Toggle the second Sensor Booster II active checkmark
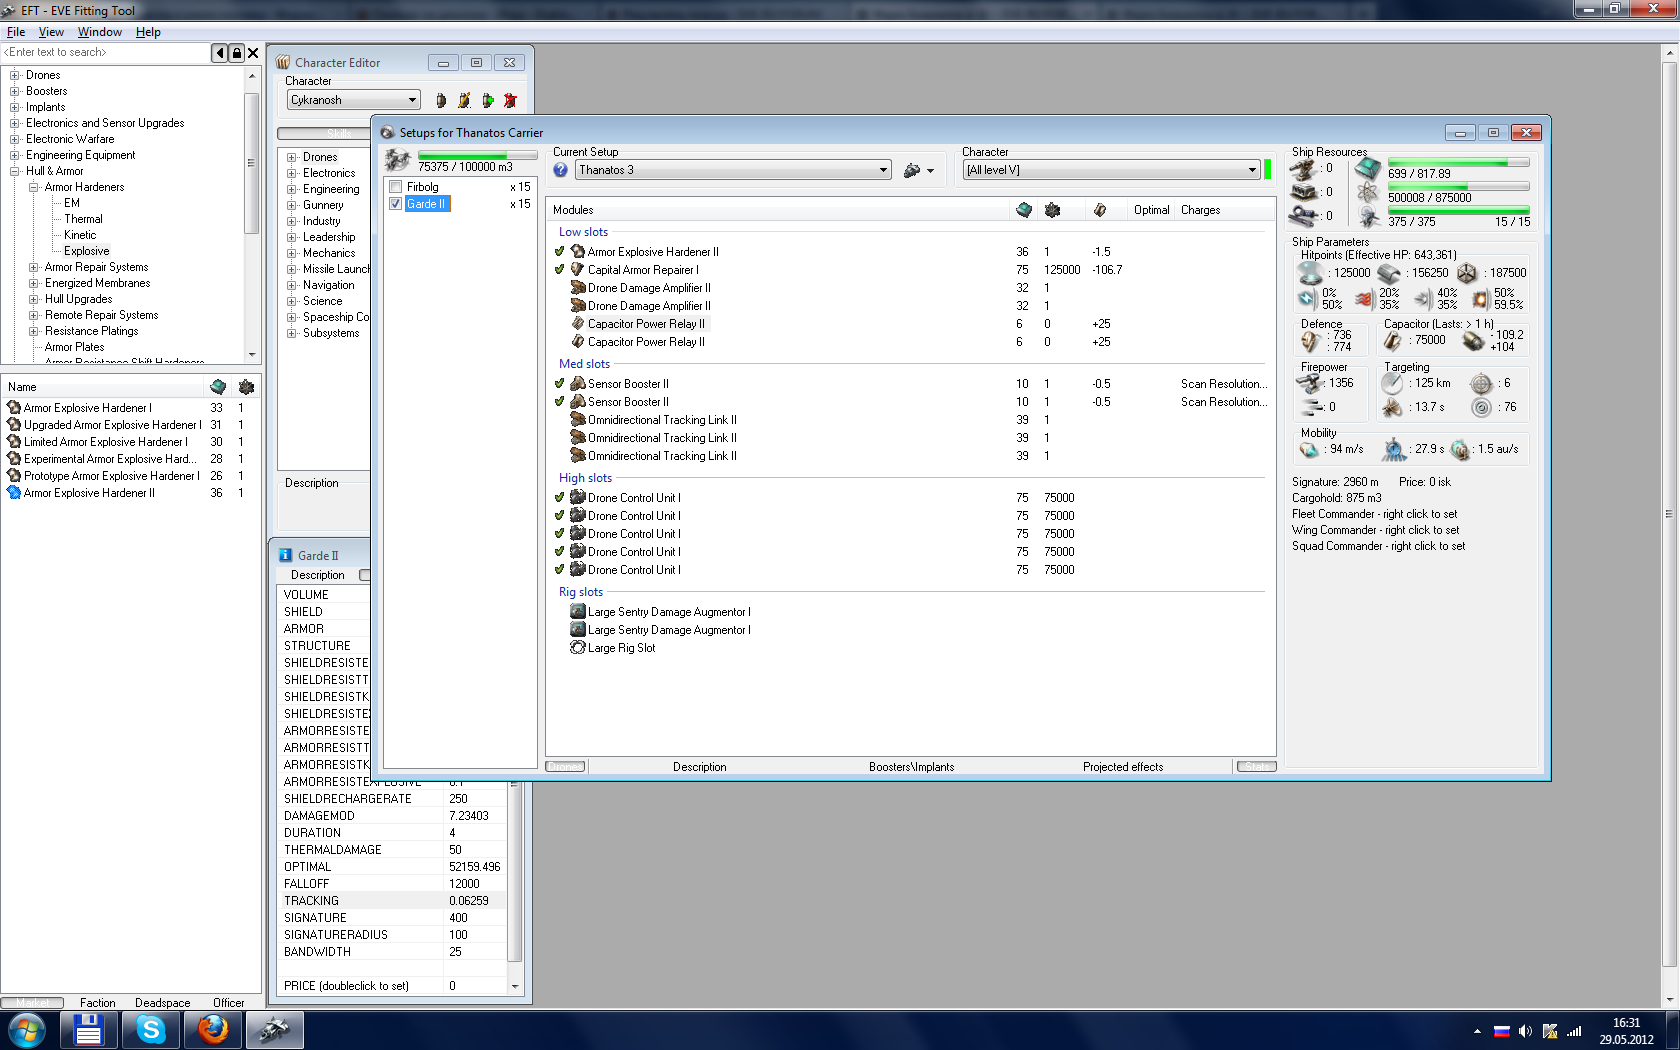Viewport: 1680px width, 1050px height. [x=560, y=402]
